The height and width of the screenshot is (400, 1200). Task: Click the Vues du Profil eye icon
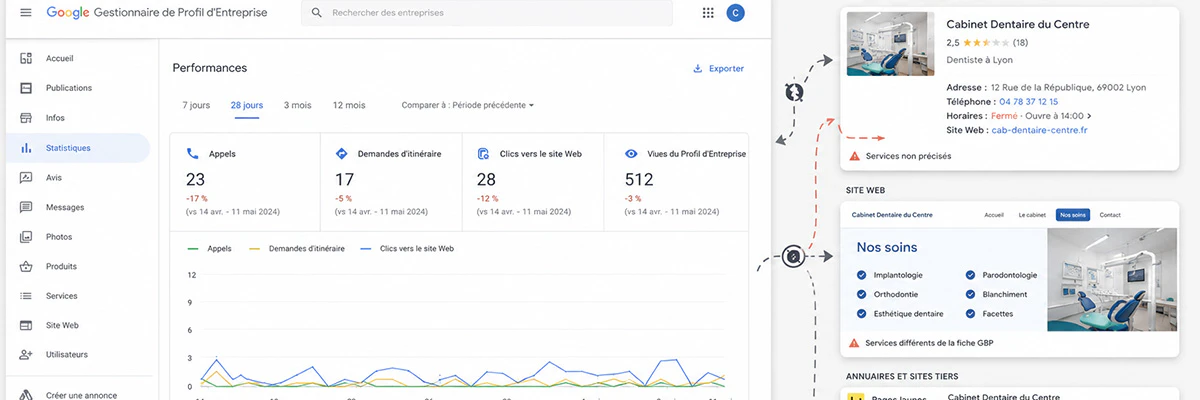click(631, 154)
